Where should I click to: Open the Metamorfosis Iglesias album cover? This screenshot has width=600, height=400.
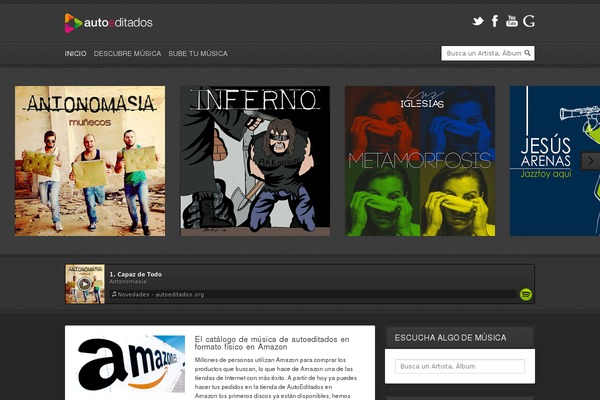click(420, 161)
